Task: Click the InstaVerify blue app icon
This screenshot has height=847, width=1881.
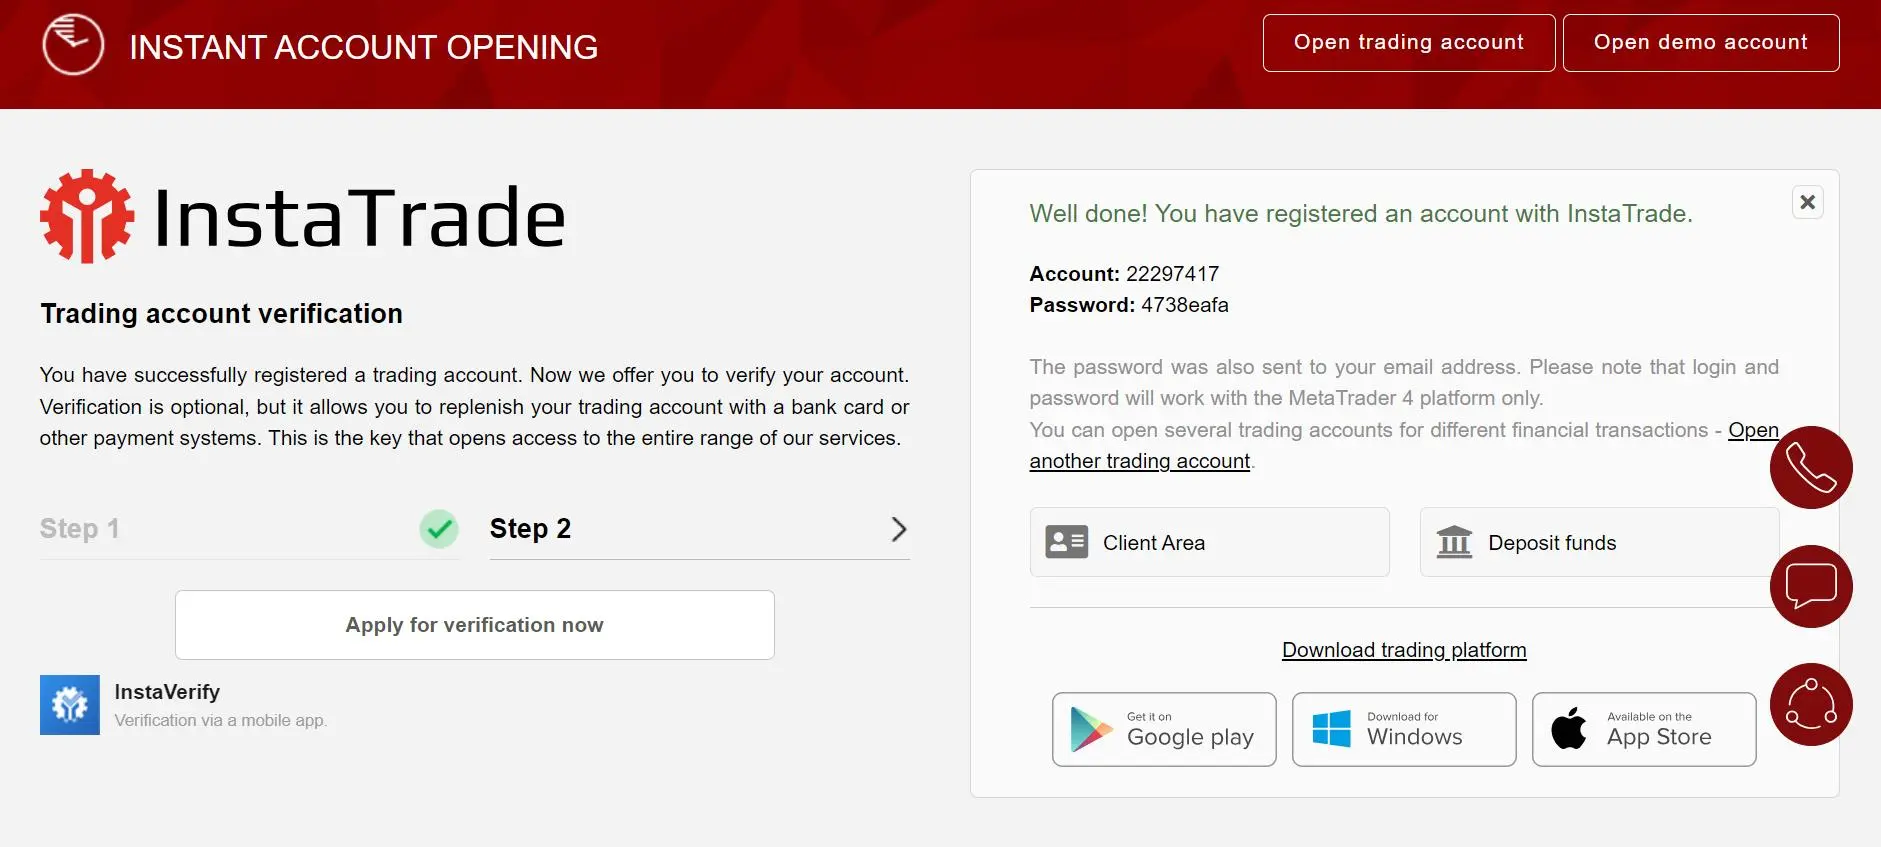Action: pyautogui.click(x=70, y=705)
